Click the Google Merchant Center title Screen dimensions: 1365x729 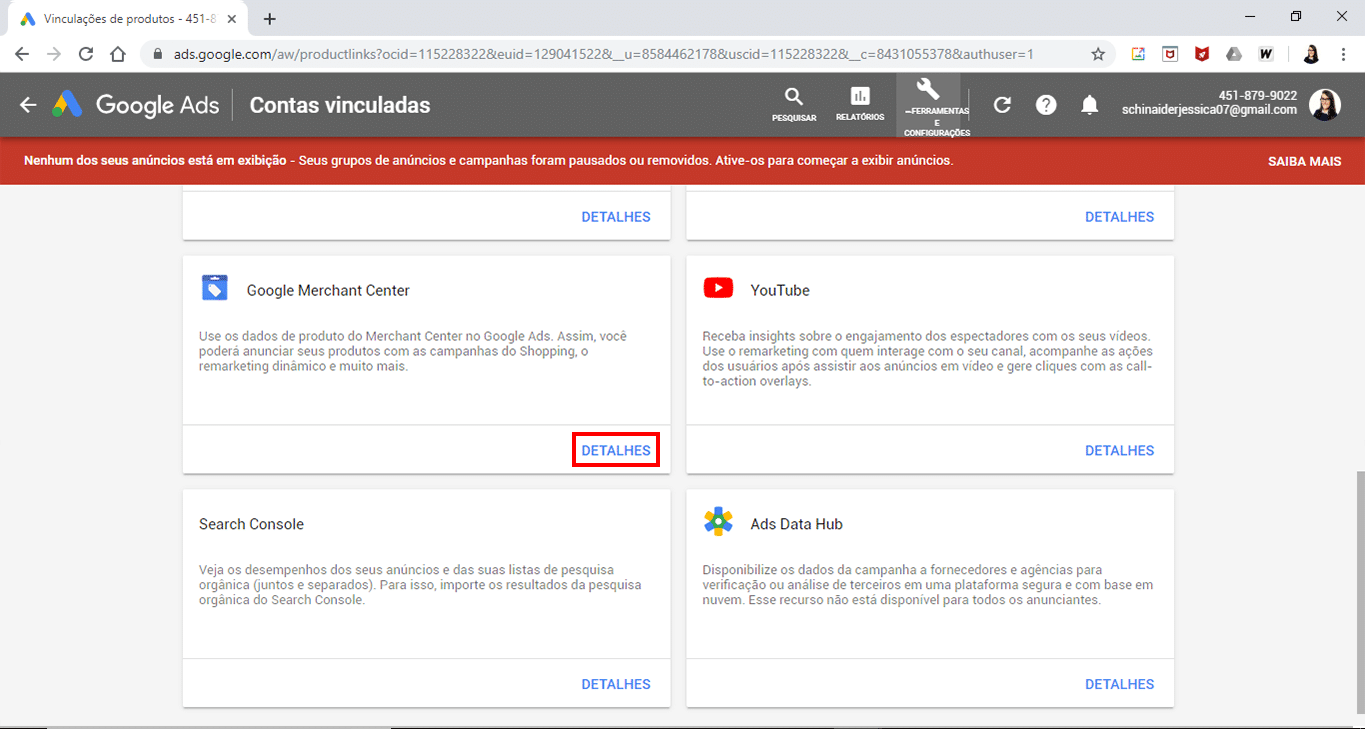click(328, 290)
